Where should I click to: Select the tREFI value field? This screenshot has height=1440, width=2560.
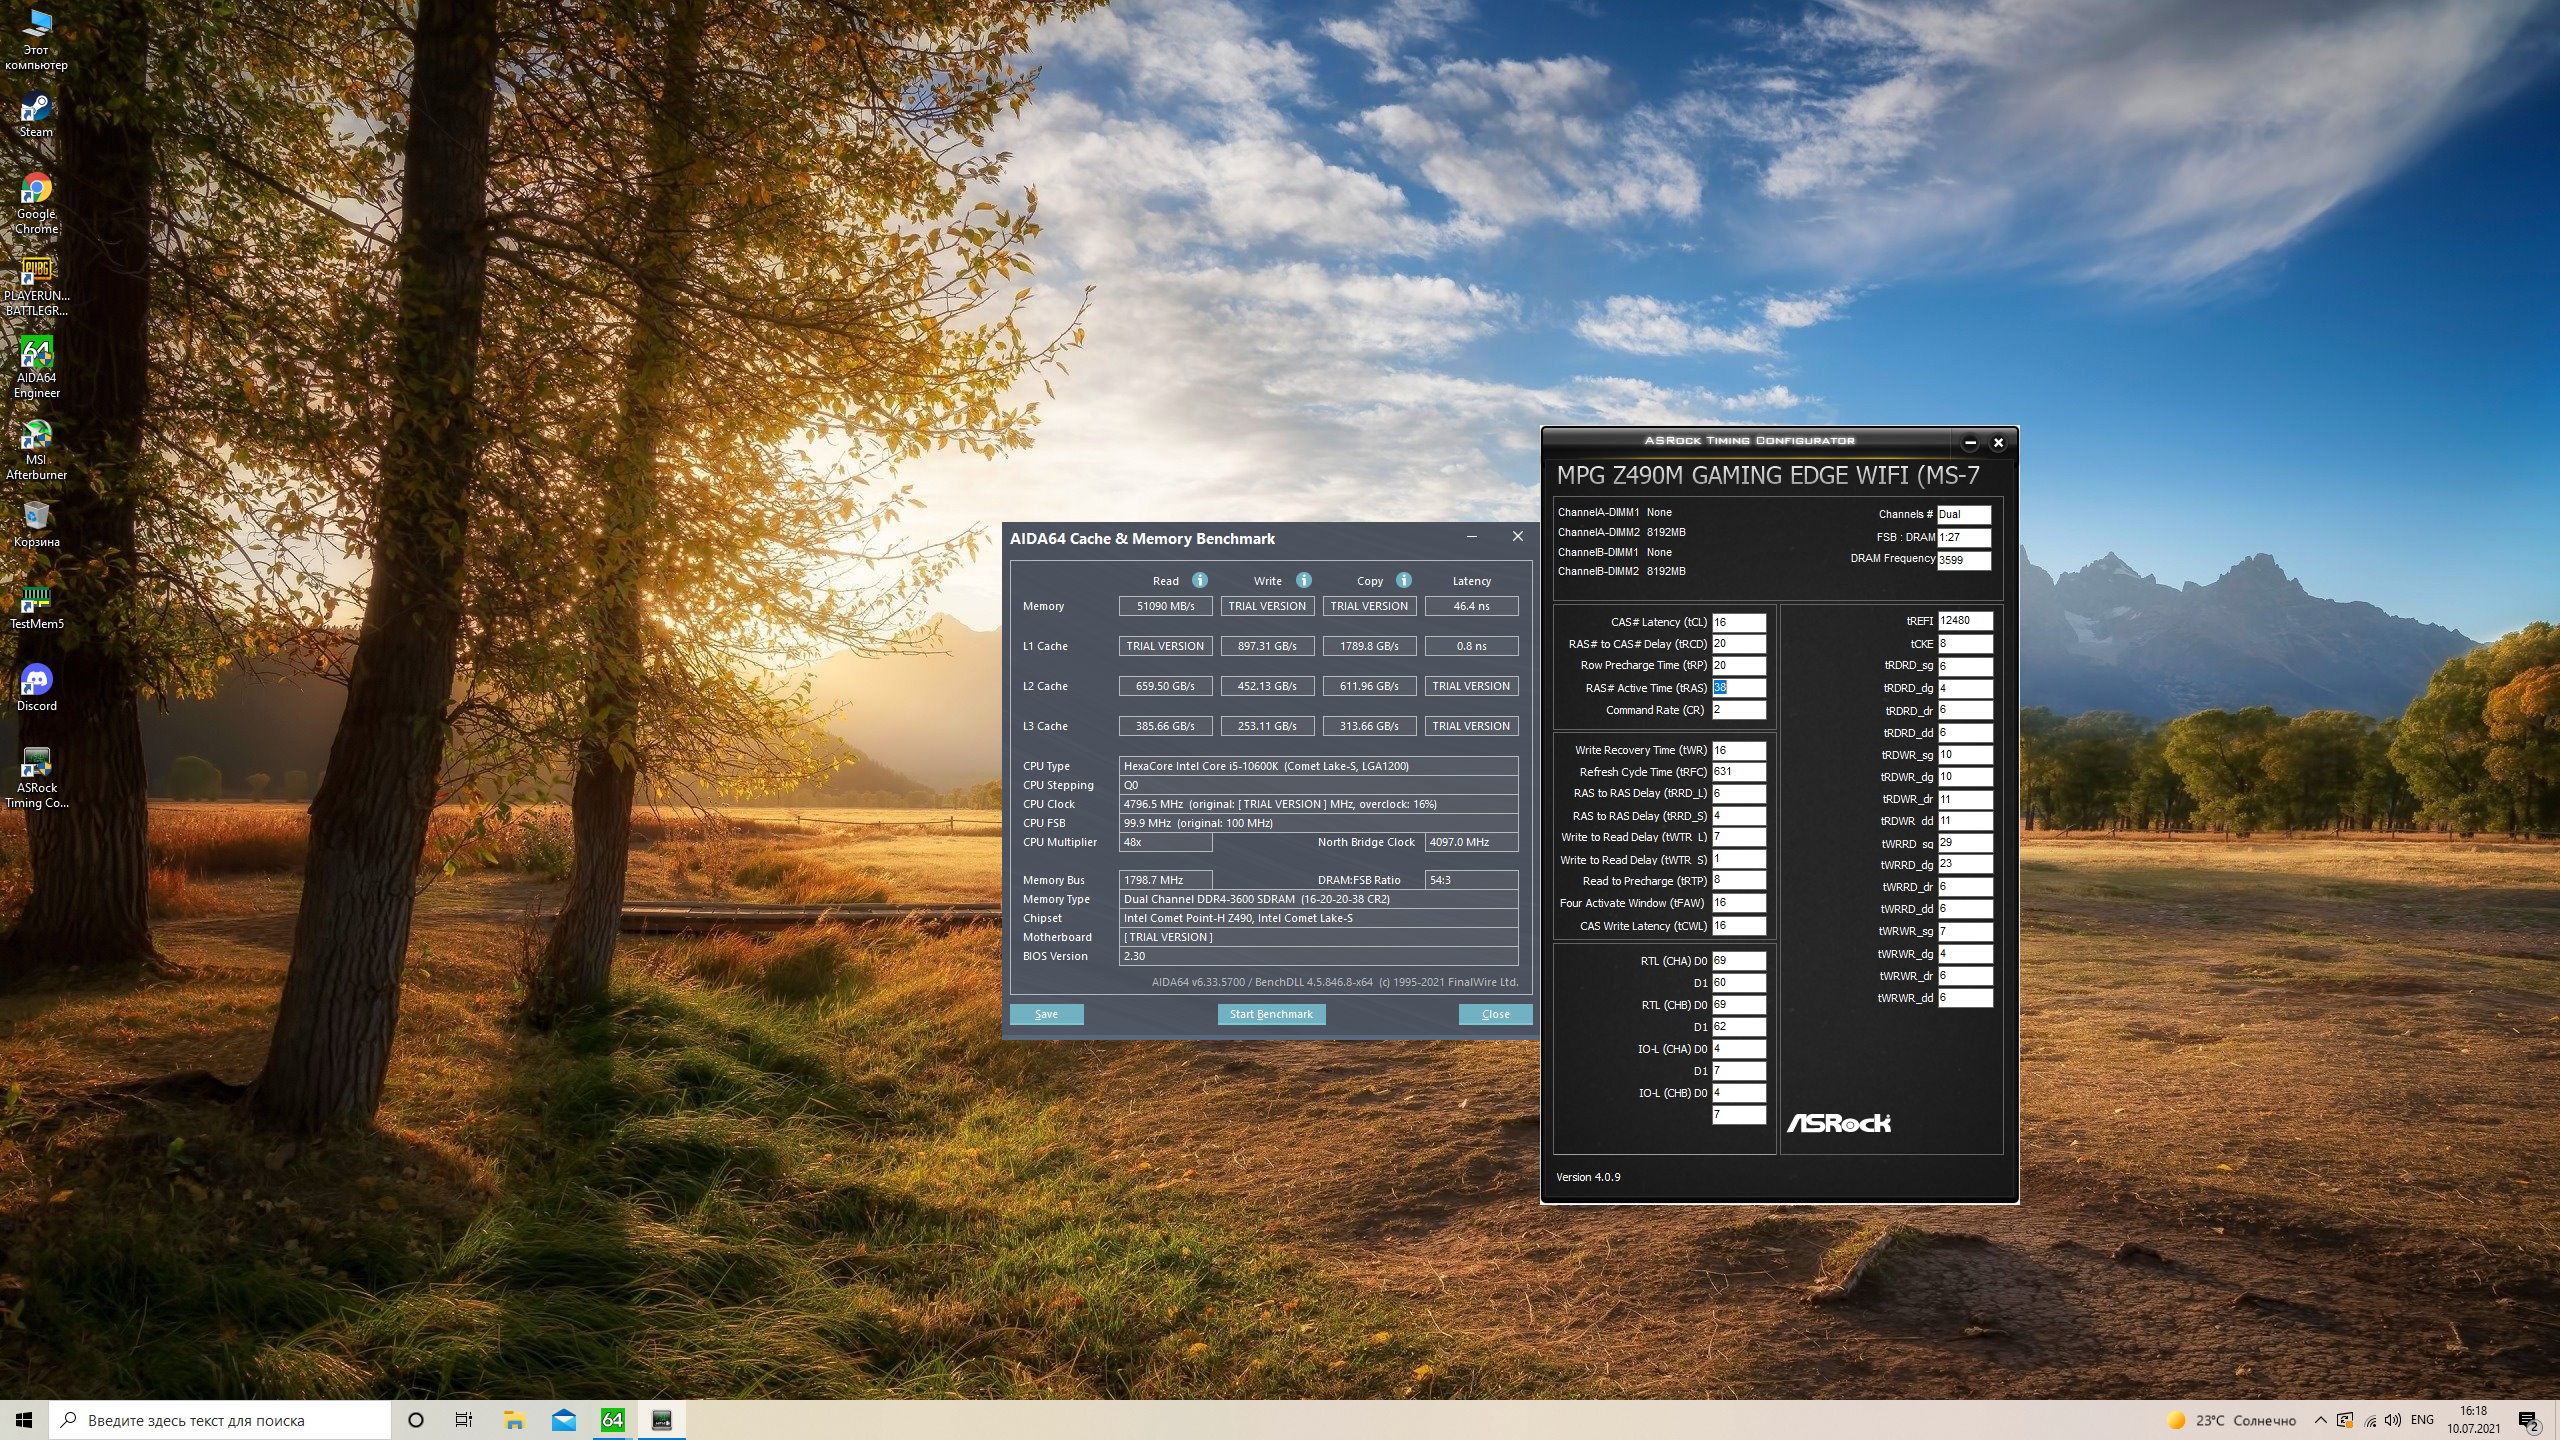(x=1964, y=621)
